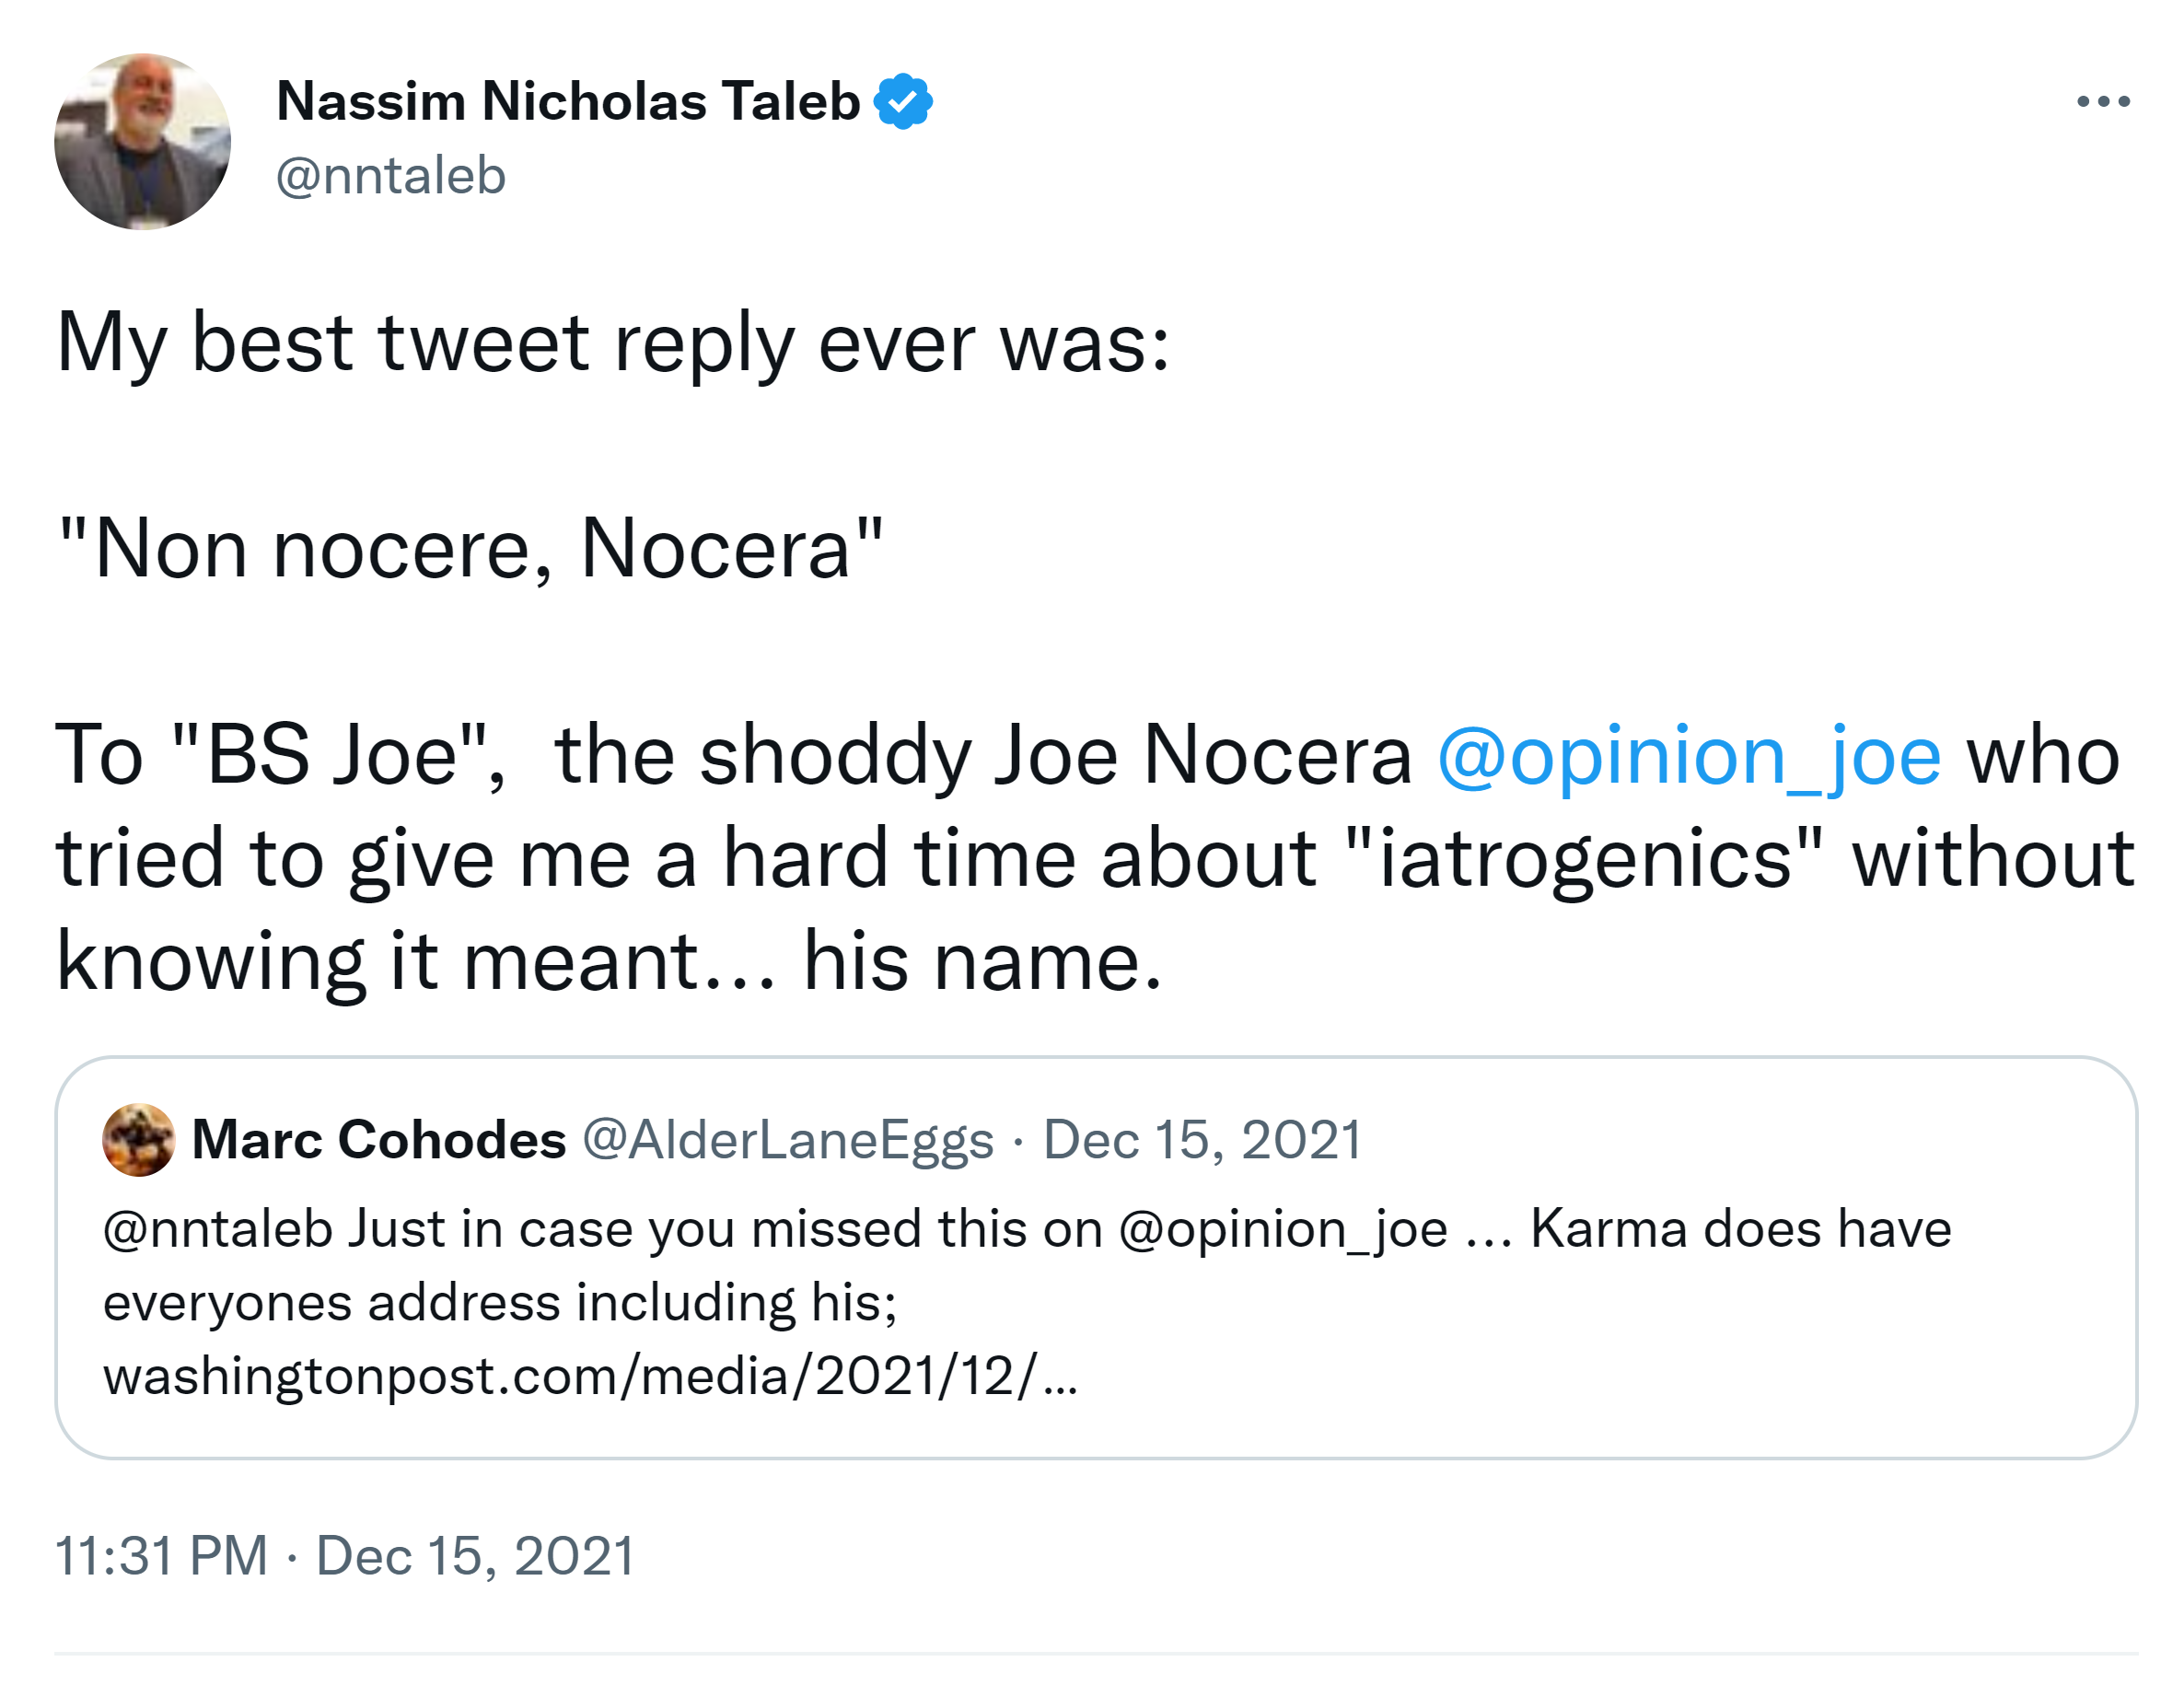Click the "Non nocere, Nocera" quote line
The width and height of the screenshot is (2184, 1697).
470,549
